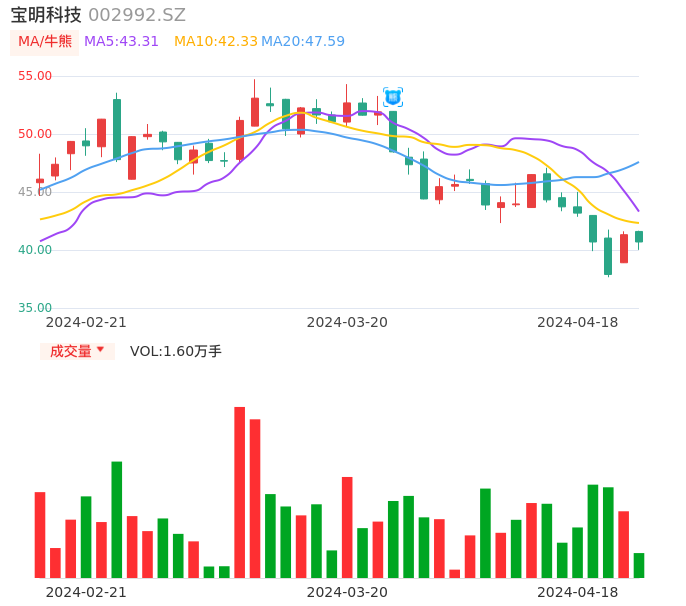The height and width of the screenshot is (606, 686).
Task: Click the 55.00 price axis label
Action: point(35,76)
